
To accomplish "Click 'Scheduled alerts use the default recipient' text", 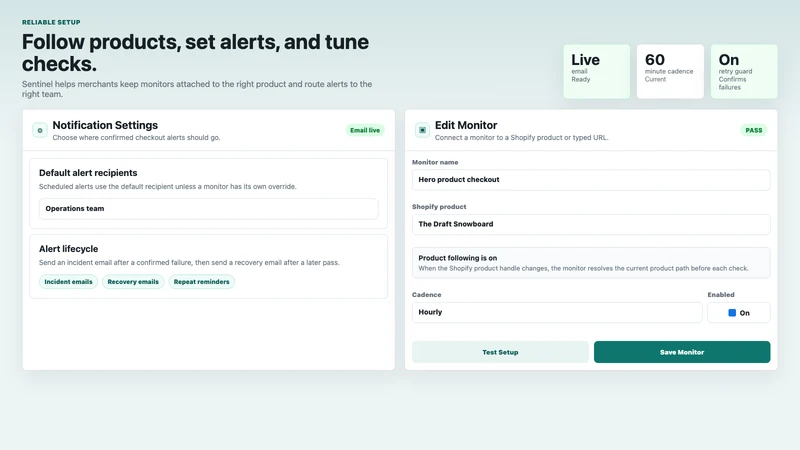I will [168, 187].
